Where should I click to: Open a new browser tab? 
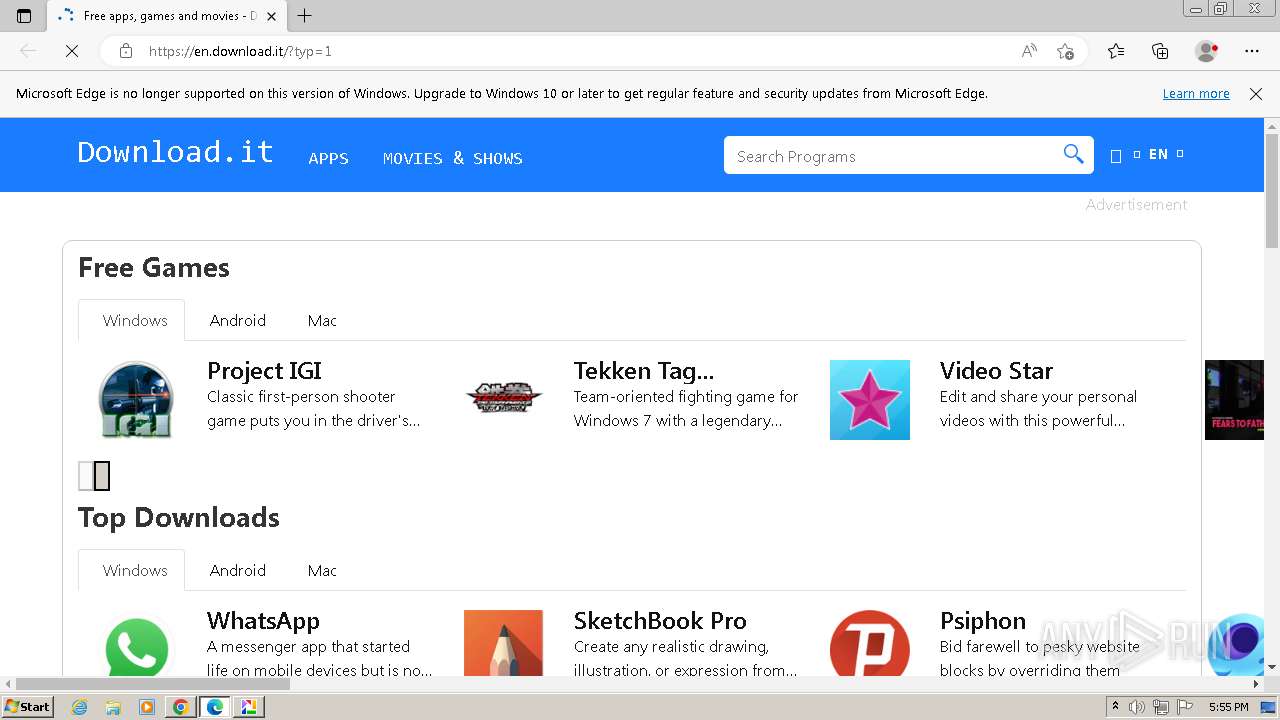pos(305,16)
